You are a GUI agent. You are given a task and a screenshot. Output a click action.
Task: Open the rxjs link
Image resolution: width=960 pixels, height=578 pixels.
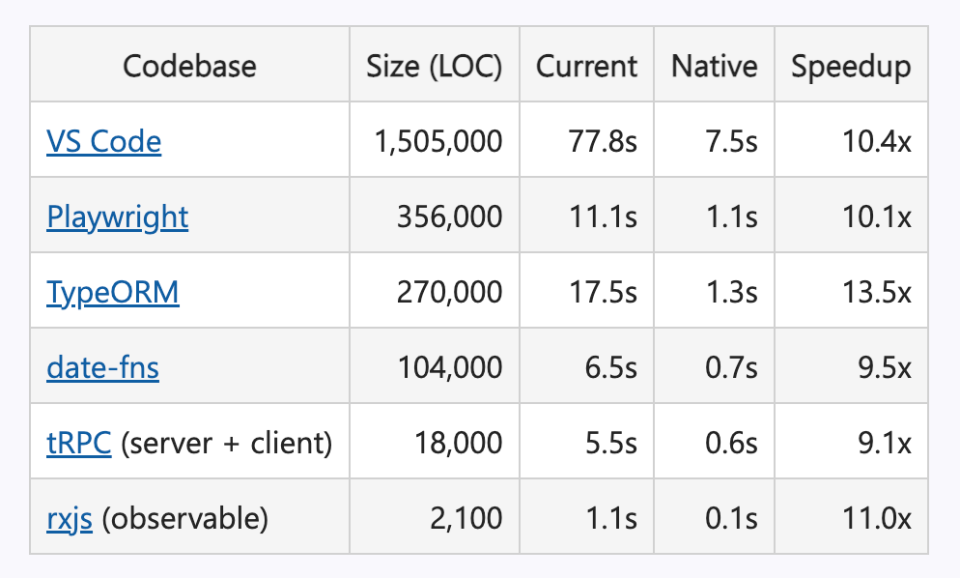click(x=69, y=518)
